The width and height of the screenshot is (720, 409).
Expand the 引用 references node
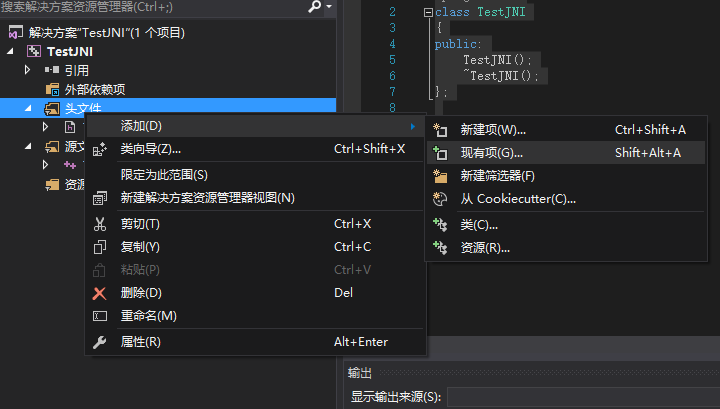[28, 70]
